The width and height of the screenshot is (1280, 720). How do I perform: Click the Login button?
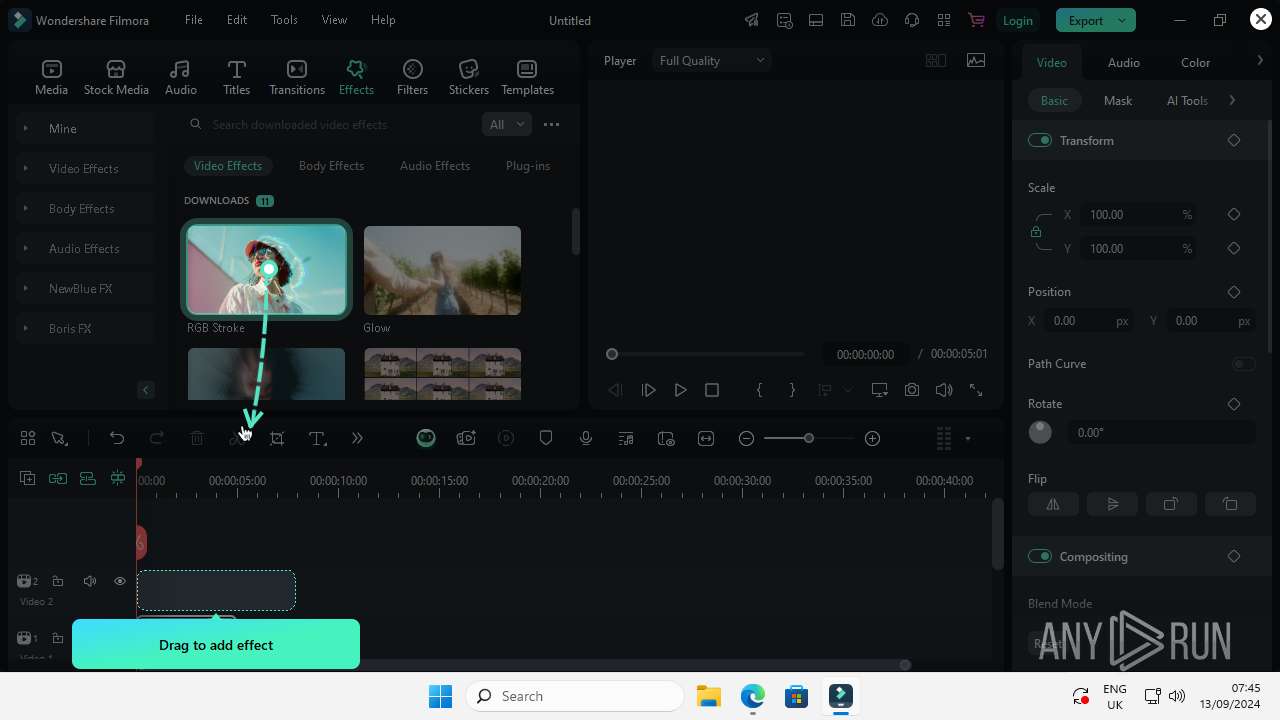click(x=1018, y=20)
